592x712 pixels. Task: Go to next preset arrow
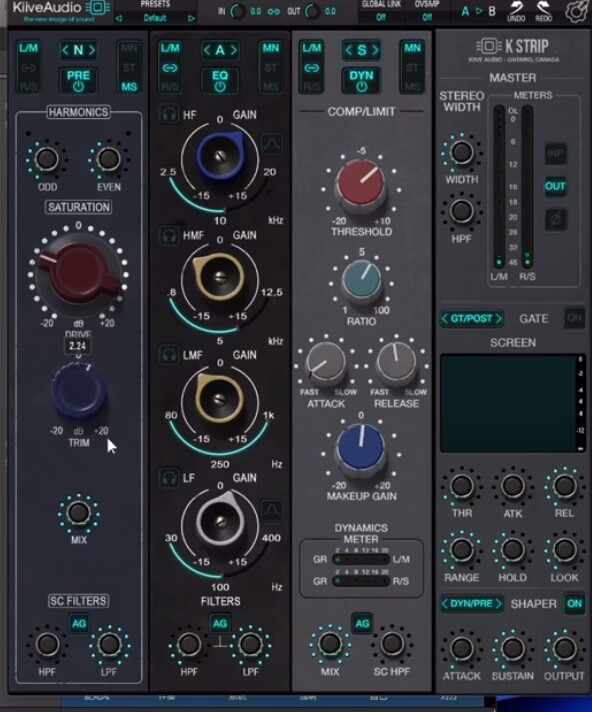(191, 19)
